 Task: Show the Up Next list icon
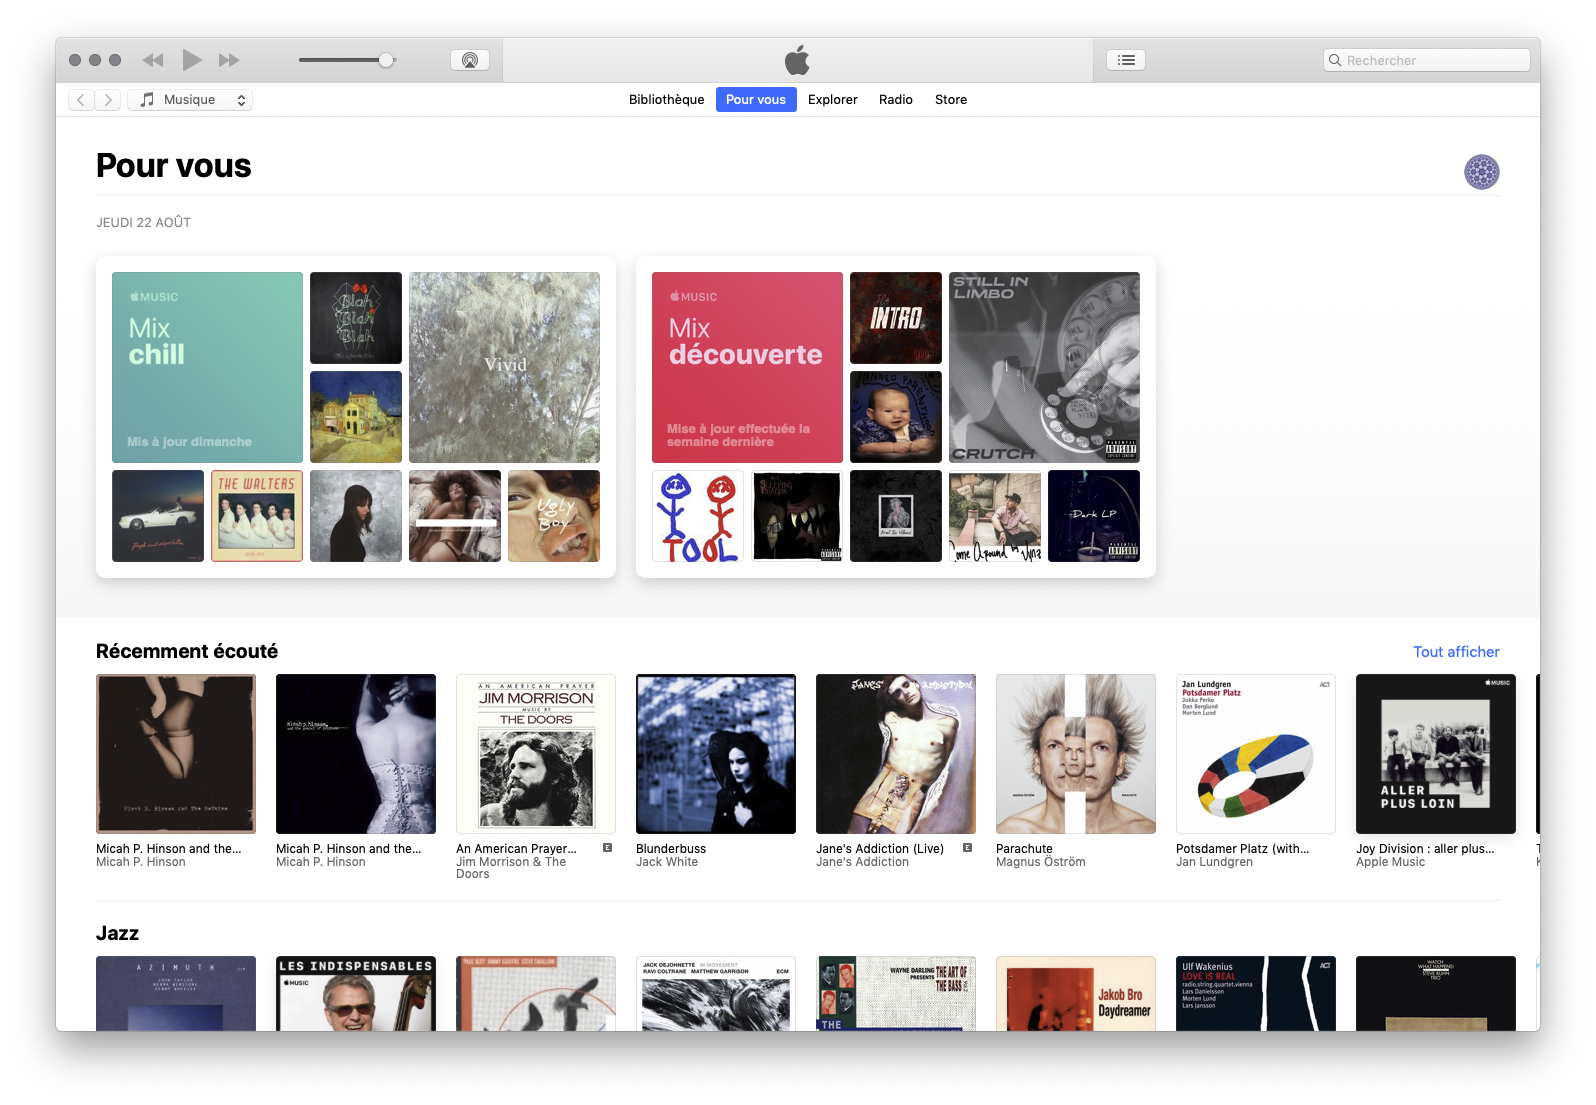1126,60
